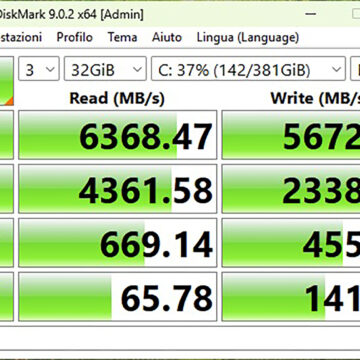
Task: Click the write result starting with 2338
Action: click(x=291, y=189)
